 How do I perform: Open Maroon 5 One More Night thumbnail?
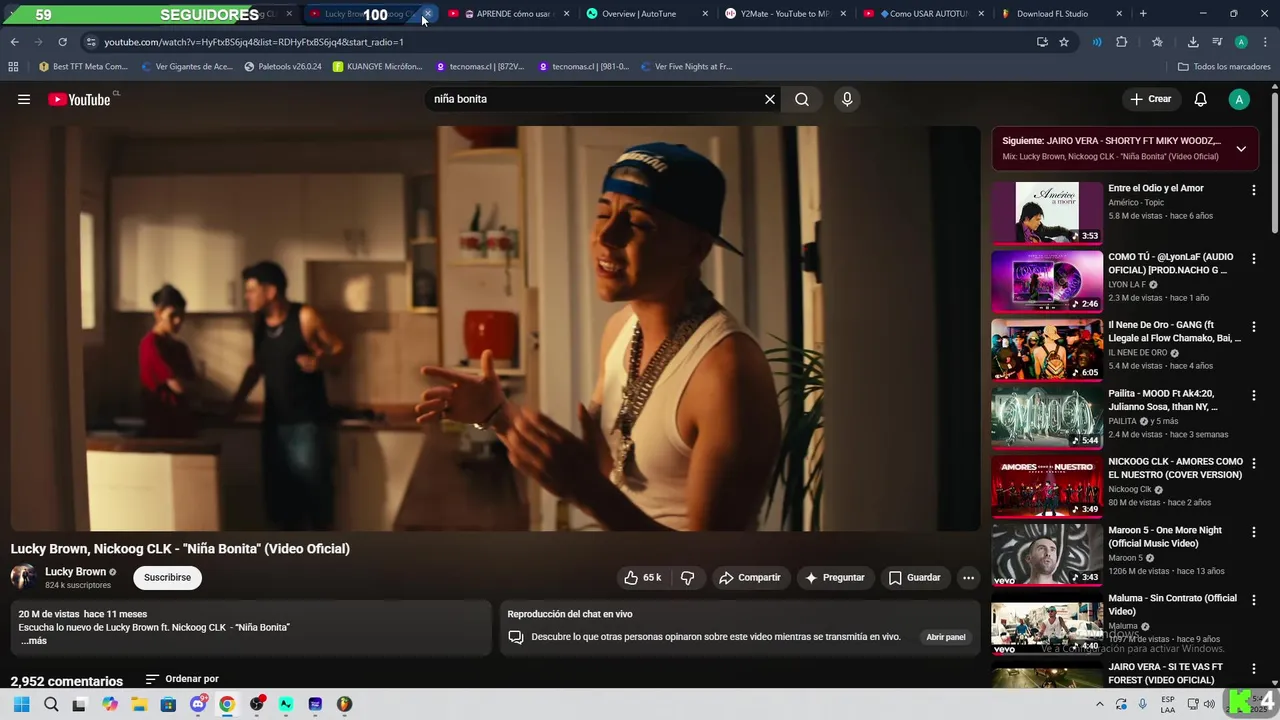pos(1047,554)
